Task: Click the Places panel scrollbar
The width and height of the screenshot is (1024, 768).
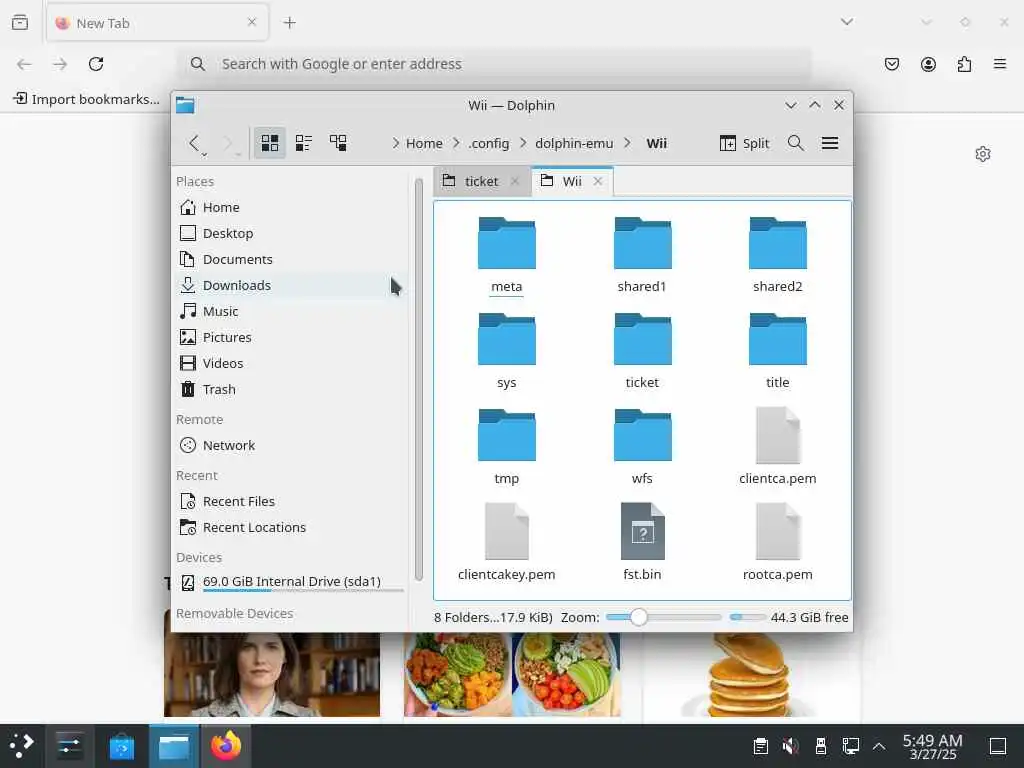Action: click(419, 379)
